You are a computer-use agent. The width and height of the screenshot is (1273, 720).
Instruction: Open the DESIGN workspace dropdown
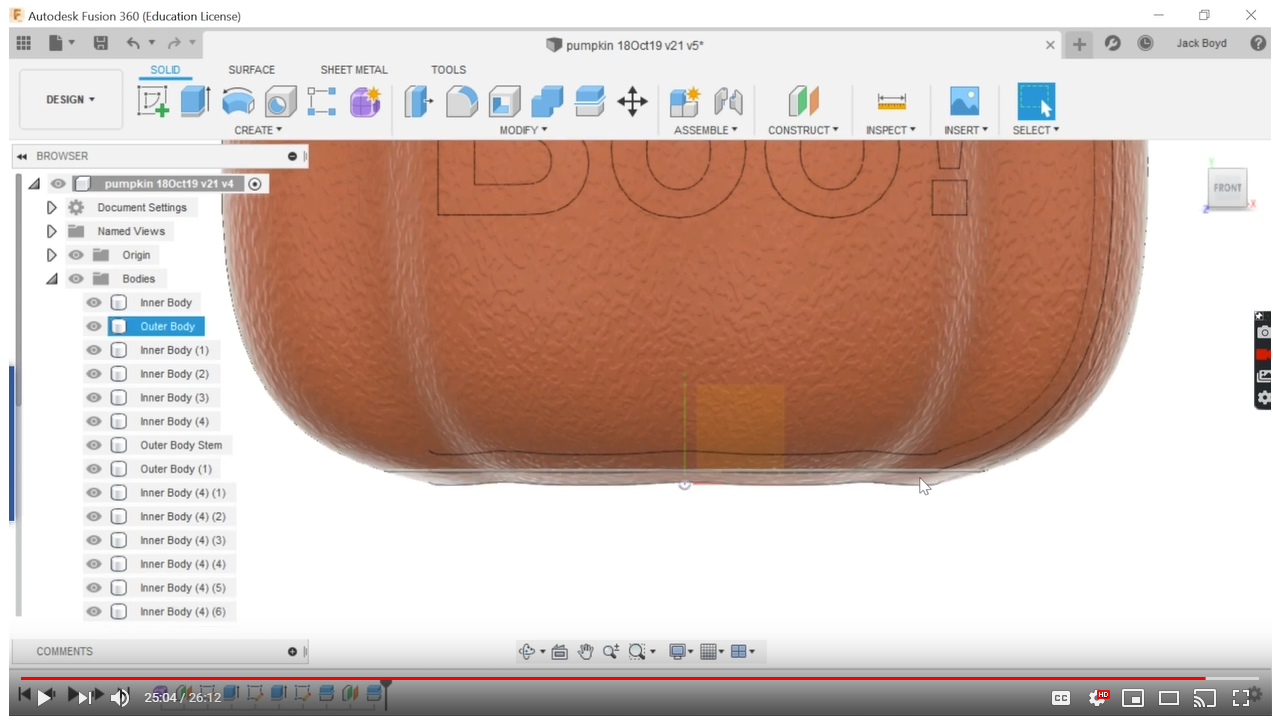click(71, 99)
